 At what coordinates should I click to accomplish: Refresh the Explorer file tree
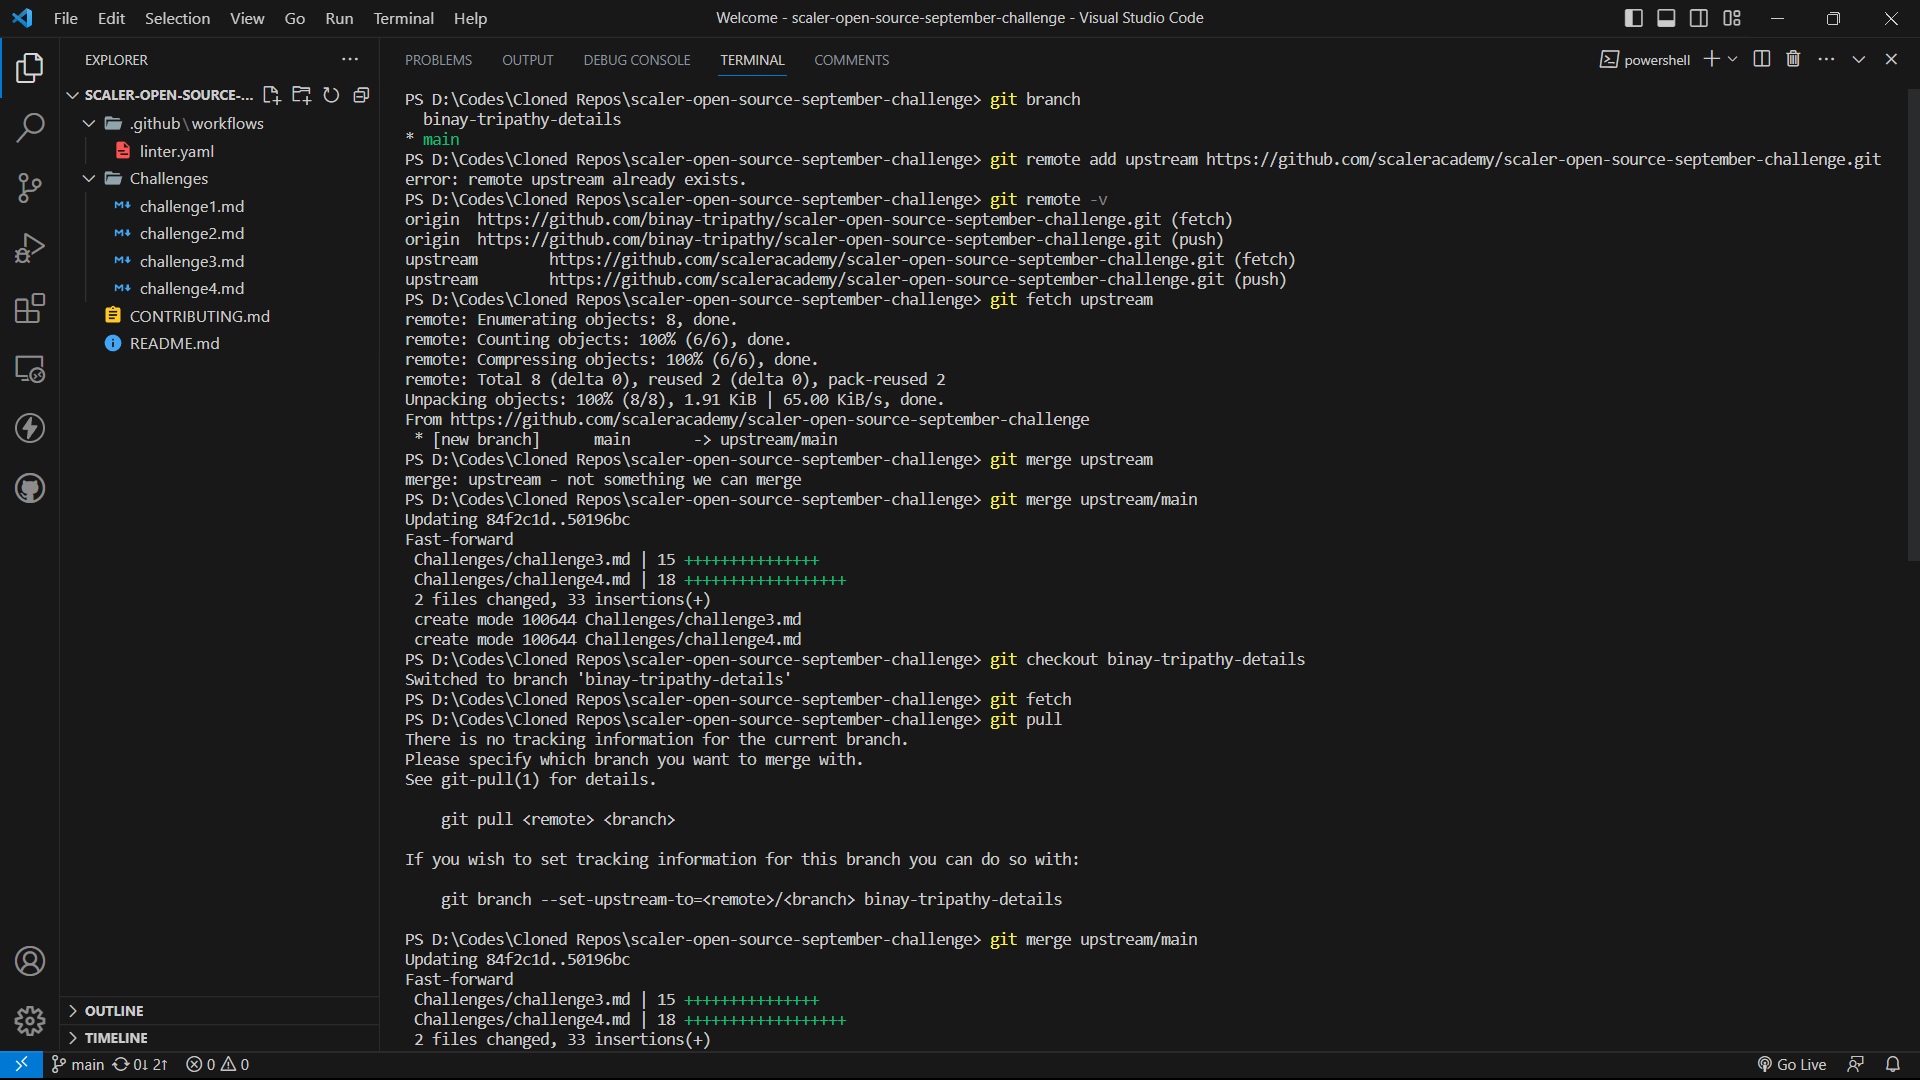(332, 95)
